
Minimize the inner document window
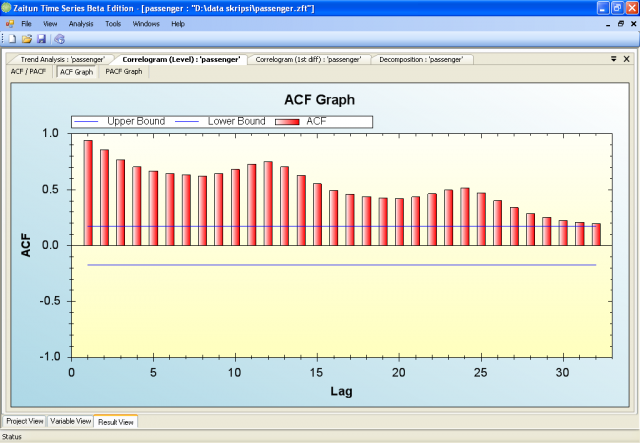pyautogui.click(x=606, y=22)
